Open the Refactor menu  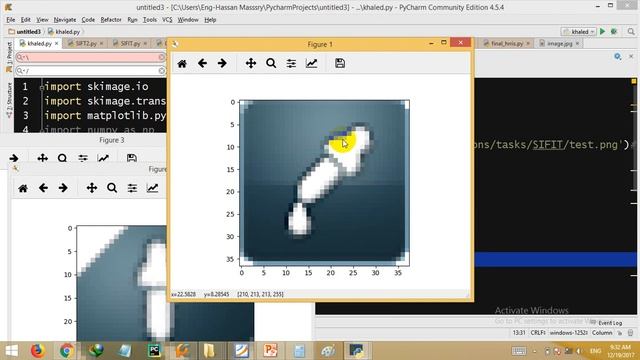(111, 20)
